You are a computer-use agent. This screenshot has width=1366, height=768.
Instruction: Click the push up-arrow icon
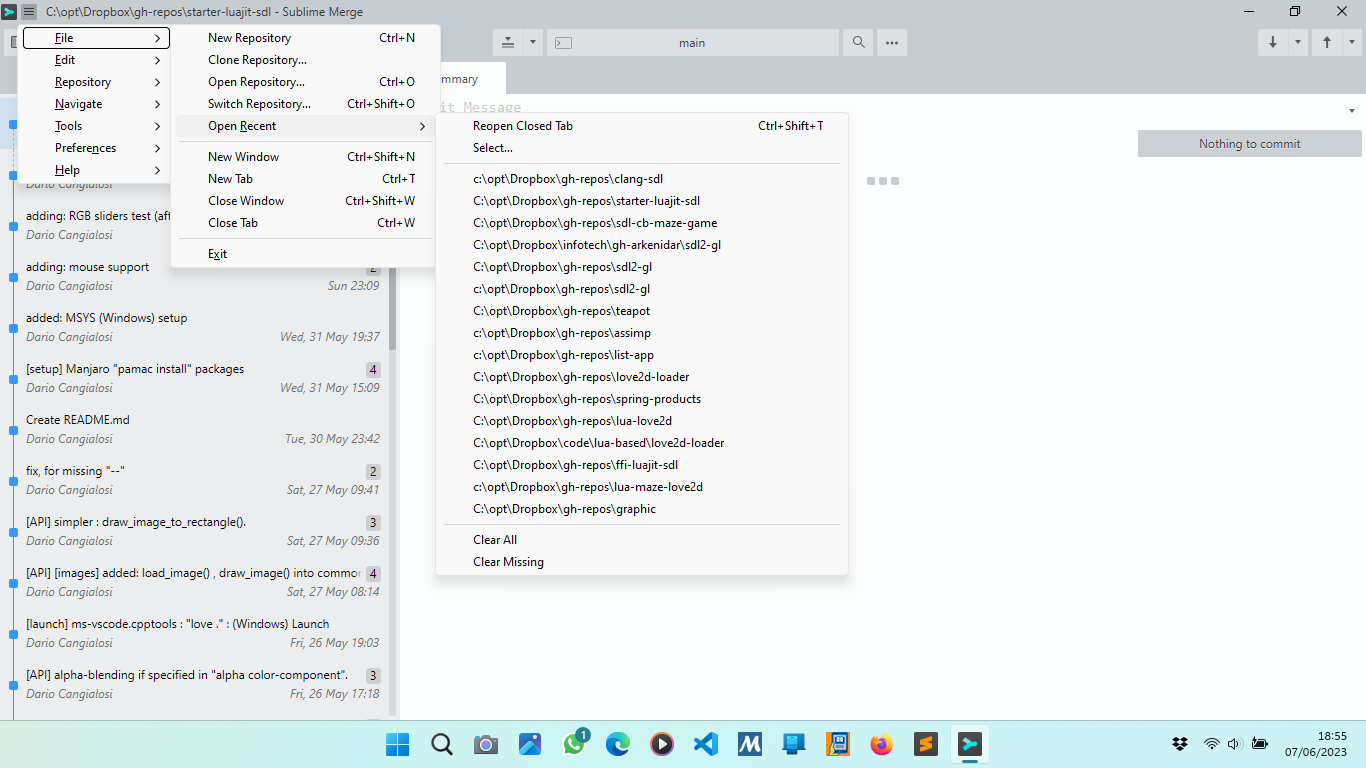1327,43
